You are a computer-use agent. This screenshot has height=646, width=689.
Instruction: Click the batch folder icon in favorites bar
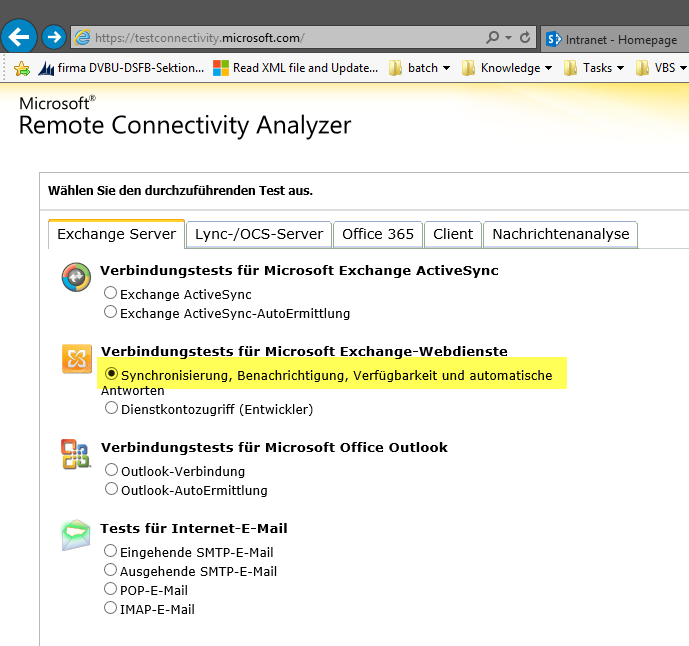pos(395,68)
